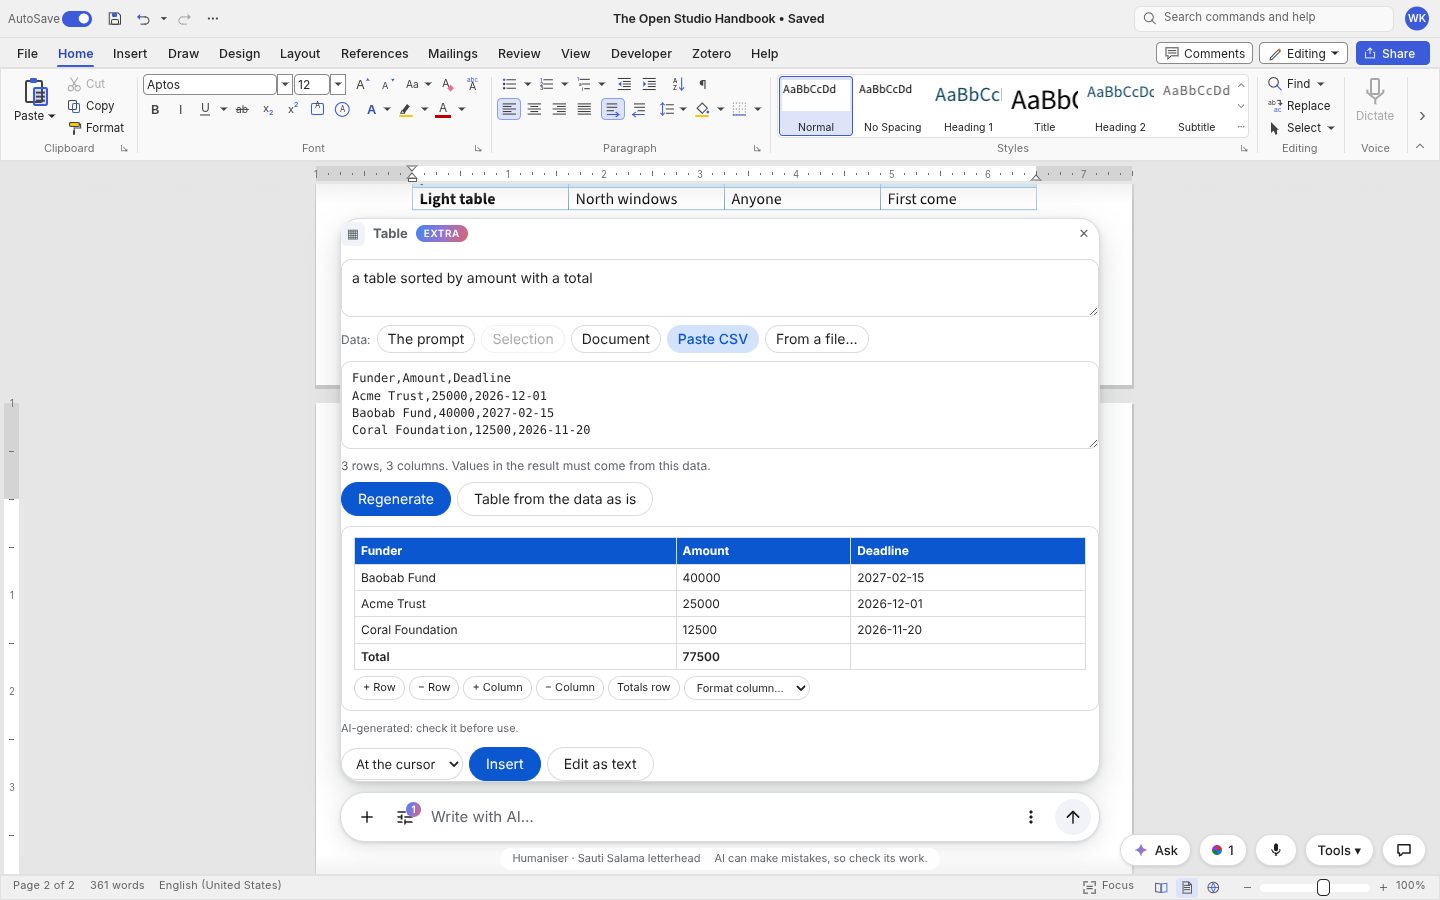Open the 'Format column...' dropdown
This screenshot has height=900, width=1440.
point(747,688)
